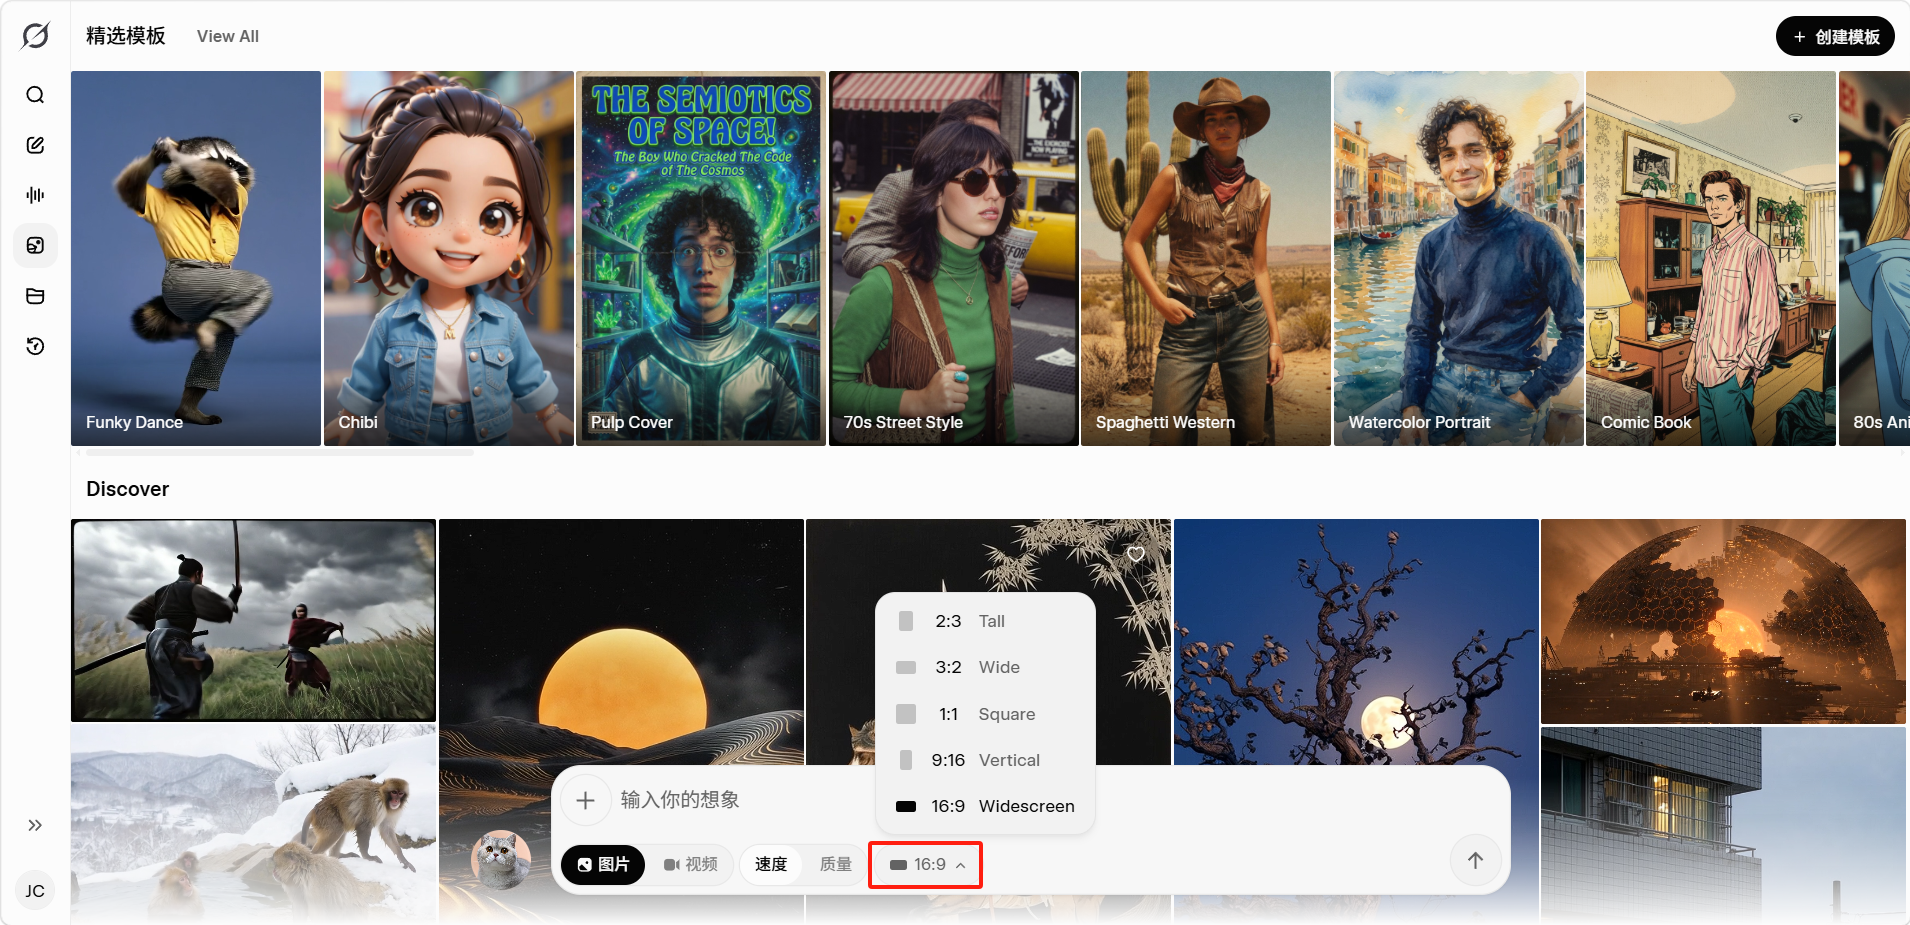
Task: Choose 16:9 Widescreen aspect ratio
Action: (x=985, y=806)
